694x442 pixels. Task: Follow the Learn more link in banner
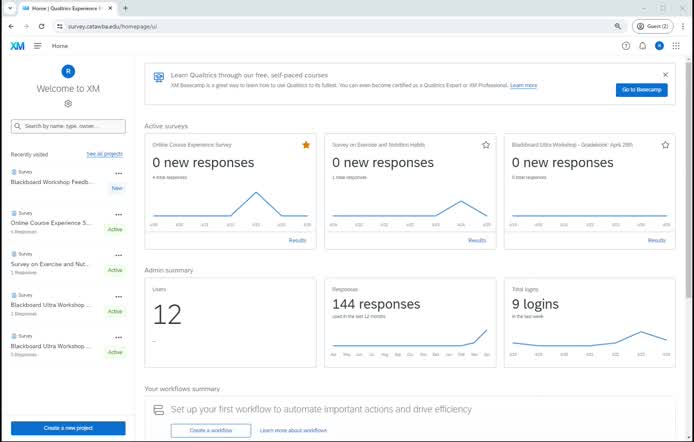coord(523,85)
